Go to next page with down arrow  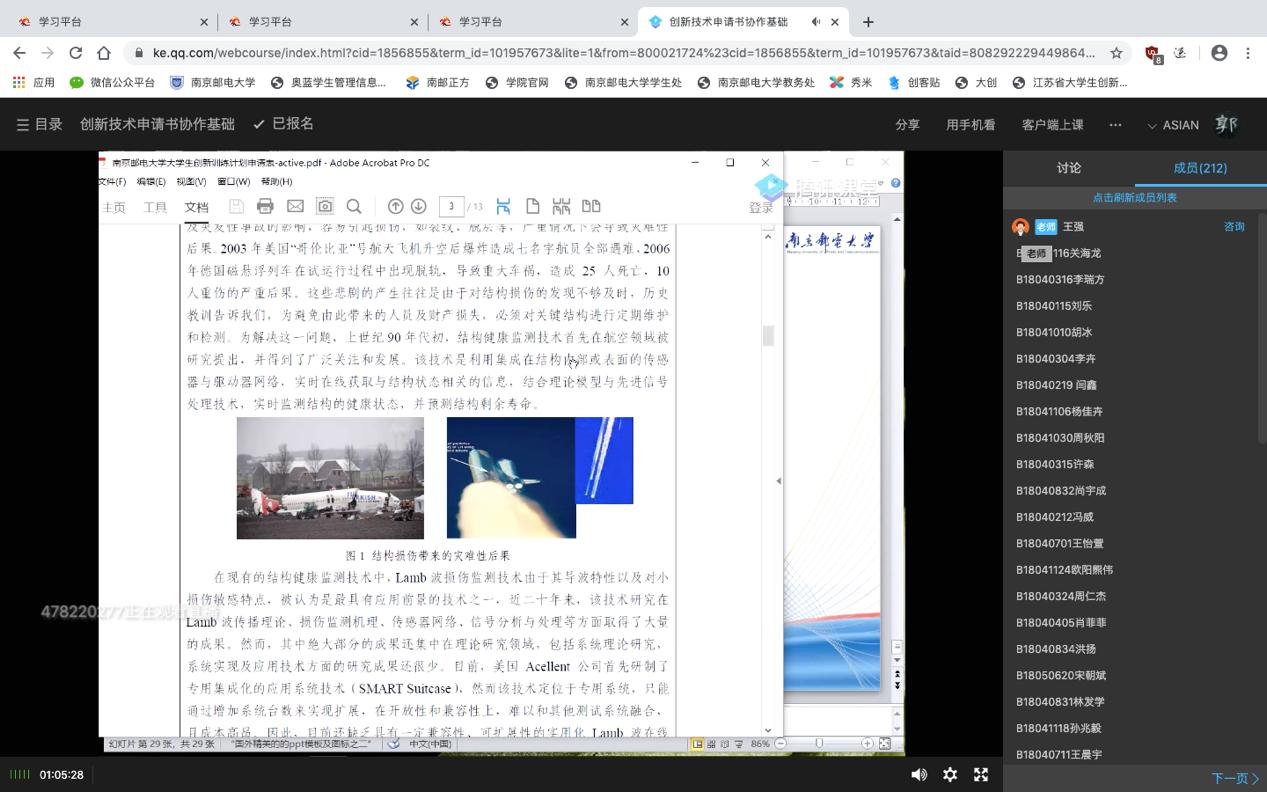tap(419, 206)
